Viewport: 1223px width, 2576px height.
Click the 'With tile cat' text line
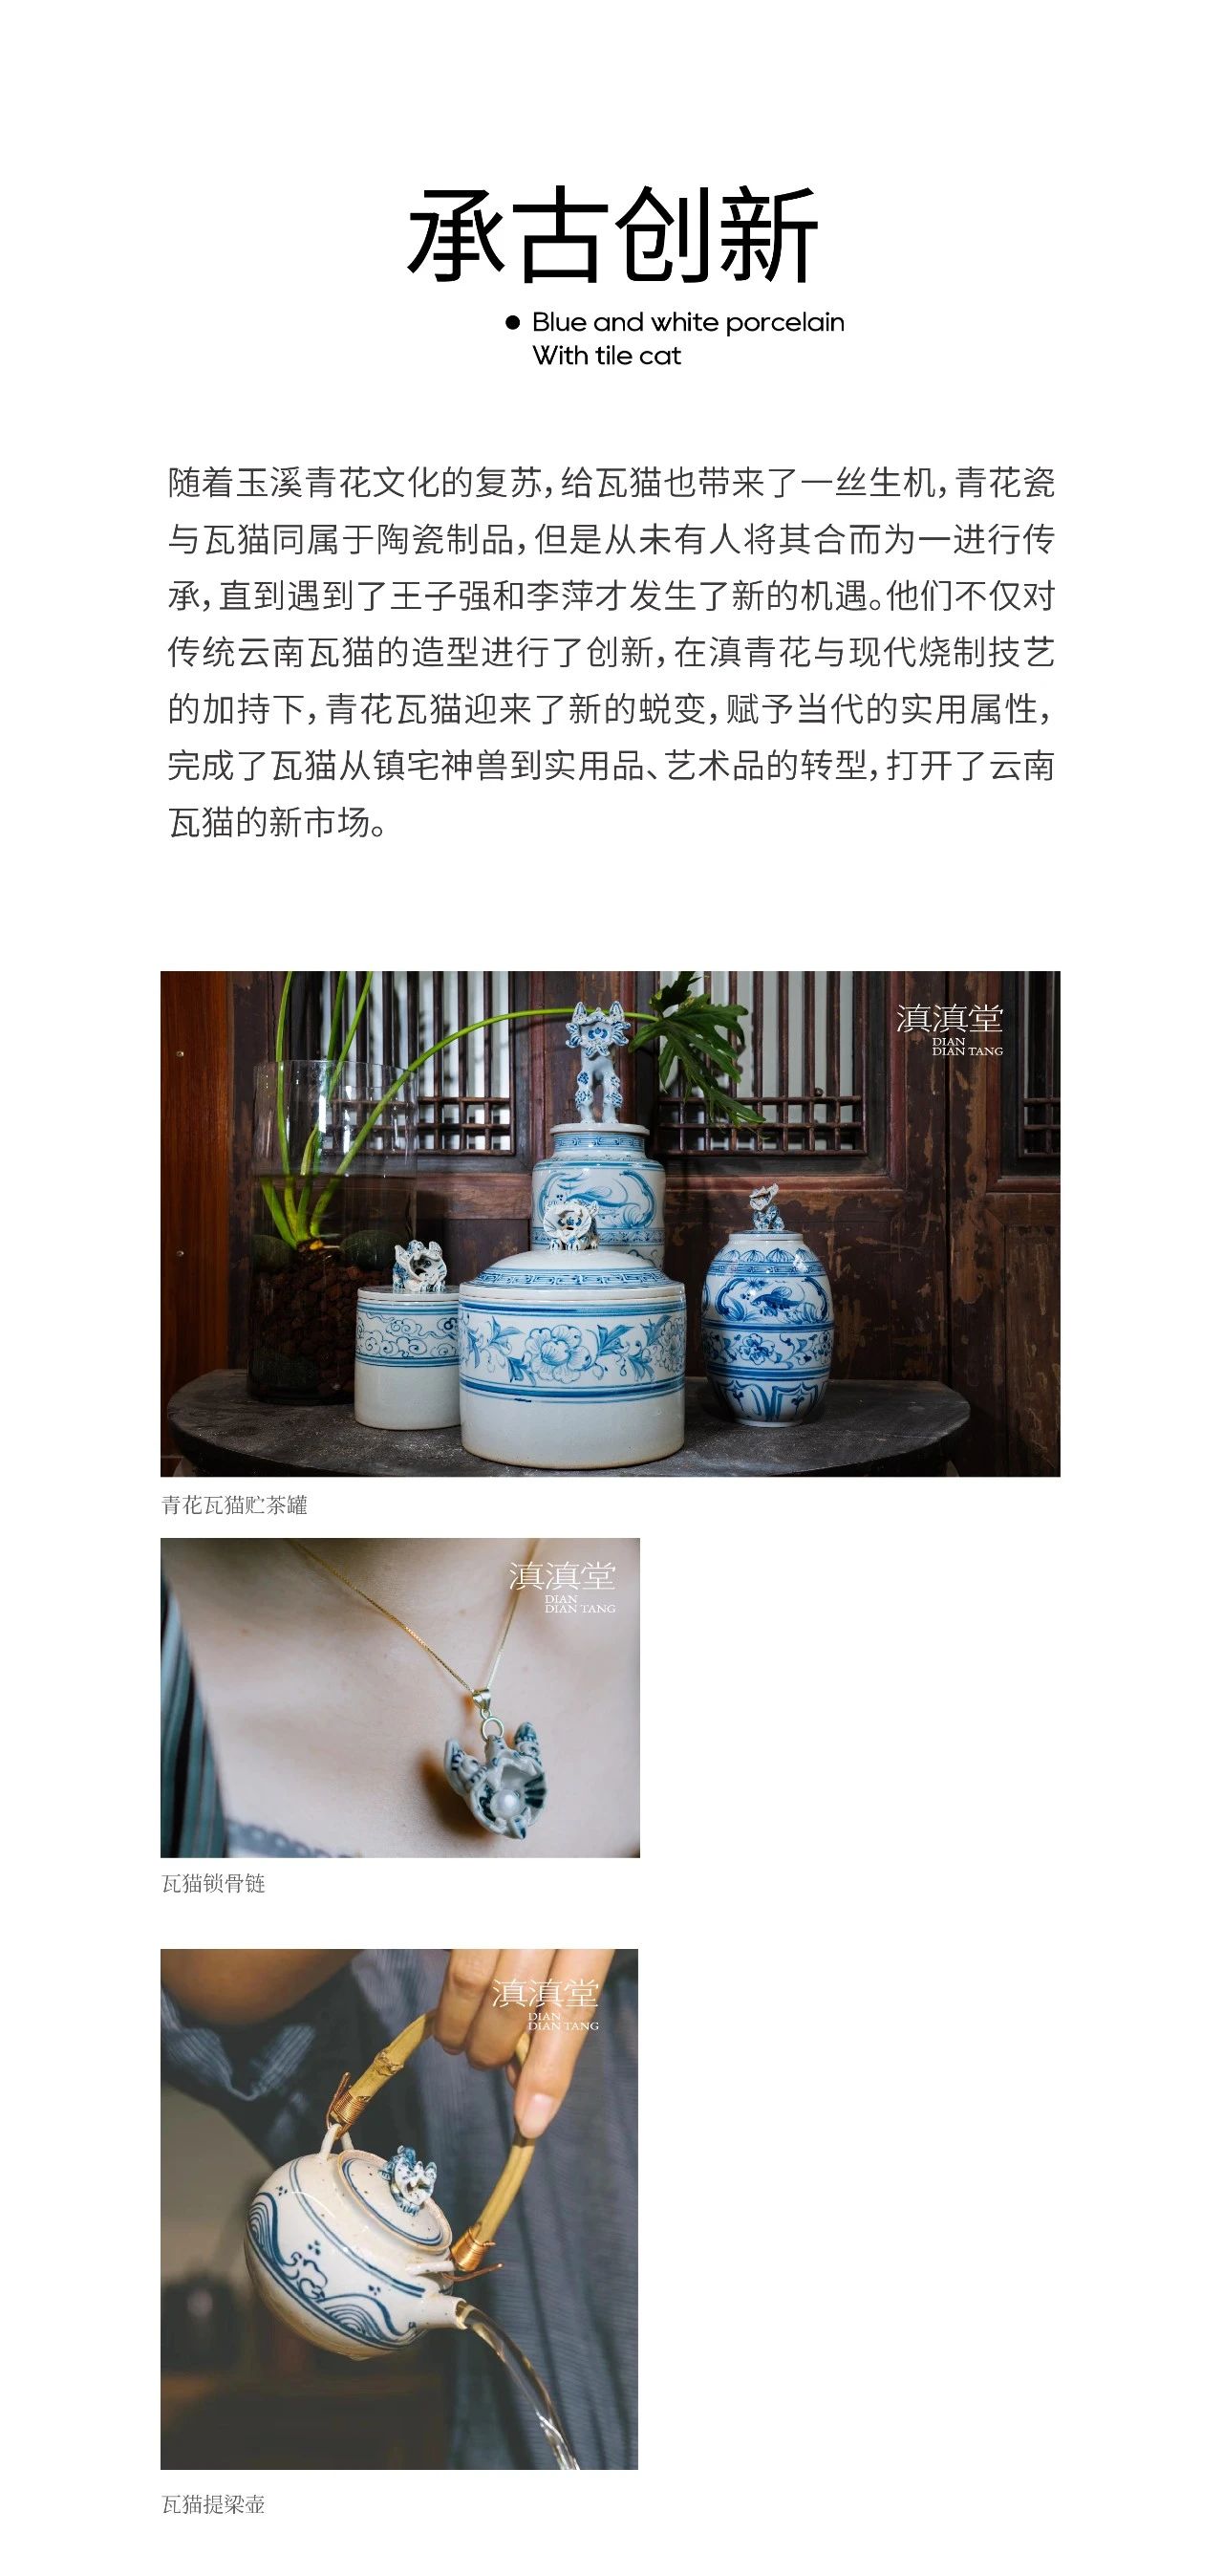(606, 356)
